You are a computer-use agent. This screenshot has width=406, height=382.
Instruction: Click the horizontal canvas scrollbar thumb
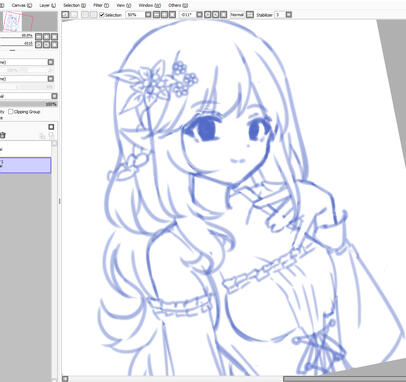point(344,379)
